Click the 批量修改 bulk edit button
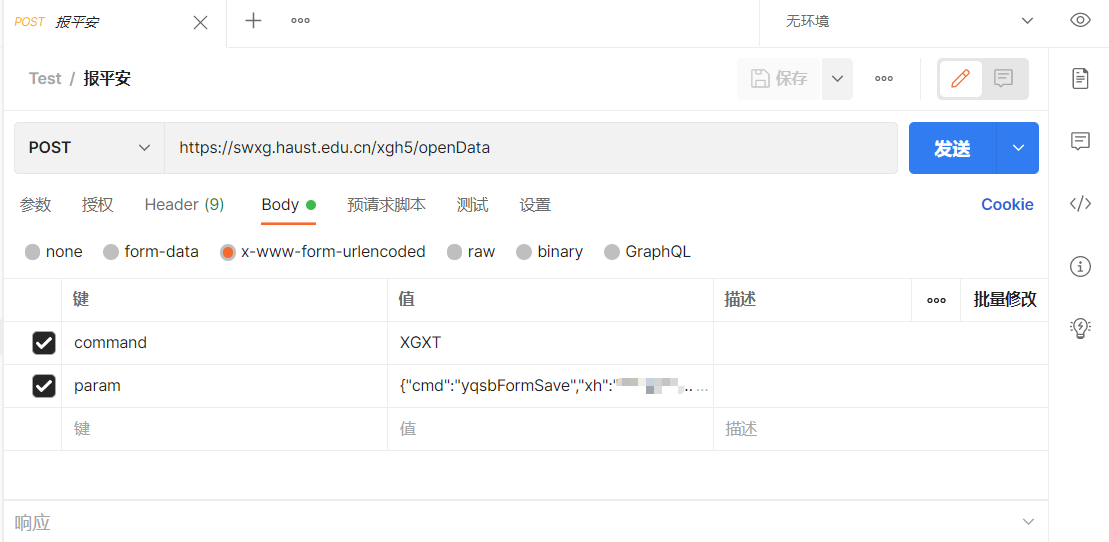Screen dimensions: 1109x542 [x=1005, y=300]
